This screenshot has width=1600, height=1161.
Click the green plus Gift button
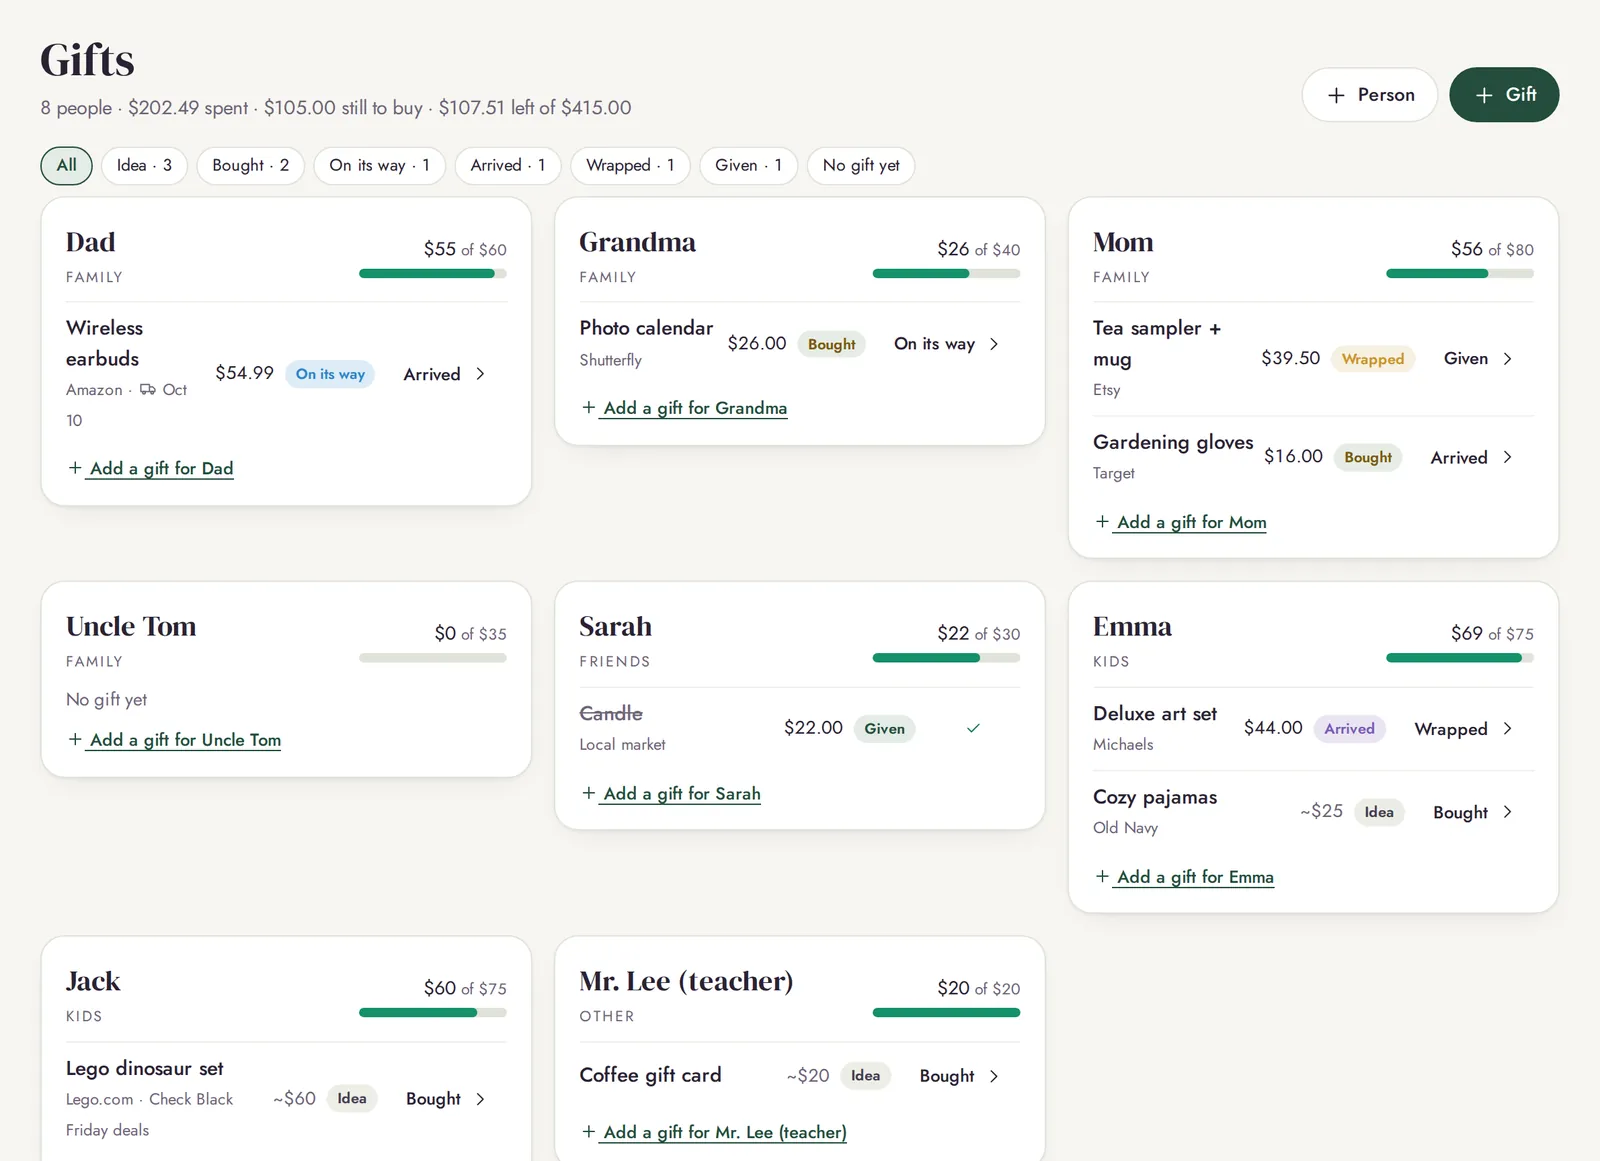[x=1504, y=95]
